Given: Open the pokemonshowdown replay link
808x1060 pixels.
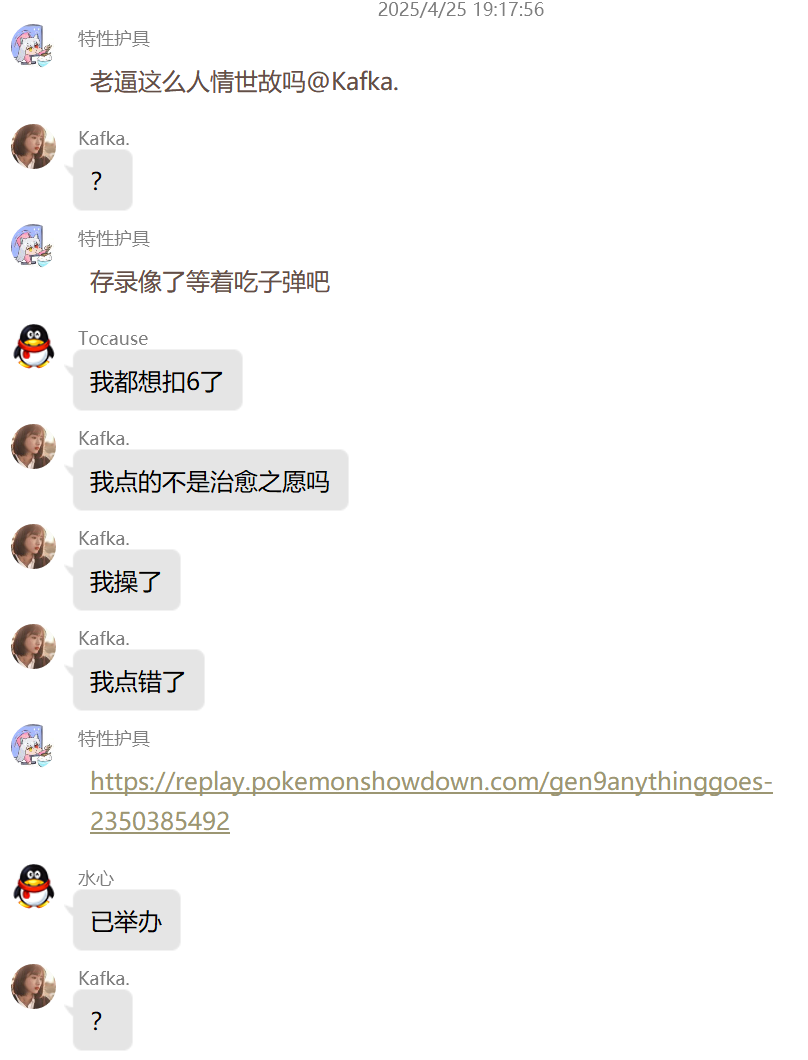Looking at the screenshot, I should pos(431,801).
